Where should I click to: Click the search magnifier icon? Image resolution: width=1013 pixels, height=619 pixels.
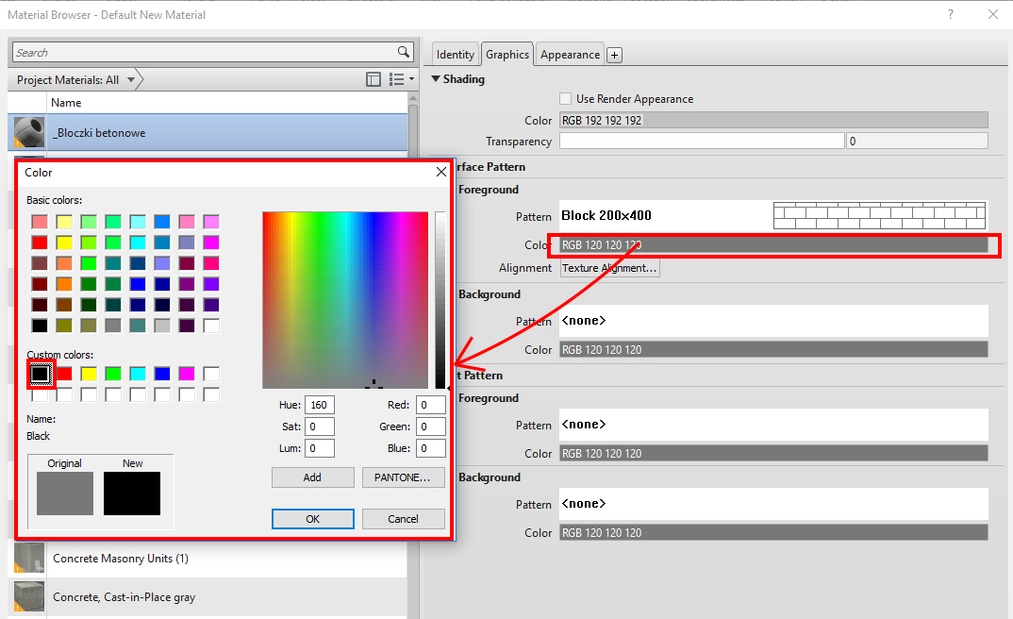(x=403, y=52)
